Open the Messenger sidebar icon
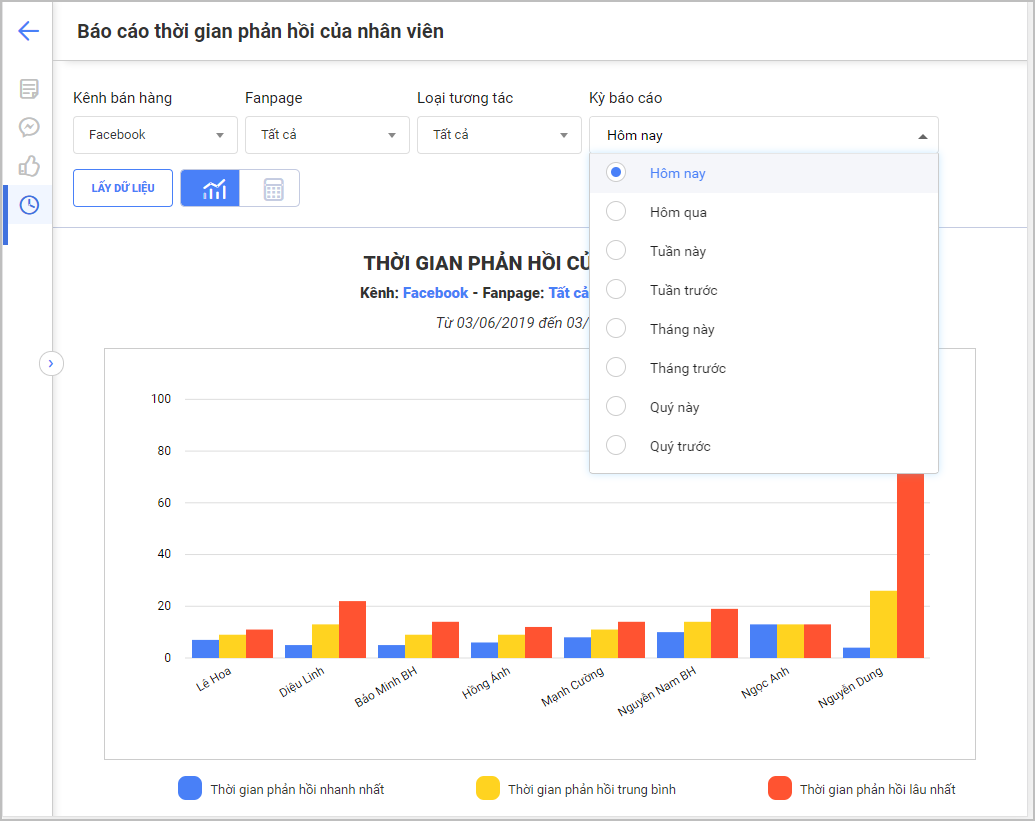 pyautogui.click(x=29, y=127)
